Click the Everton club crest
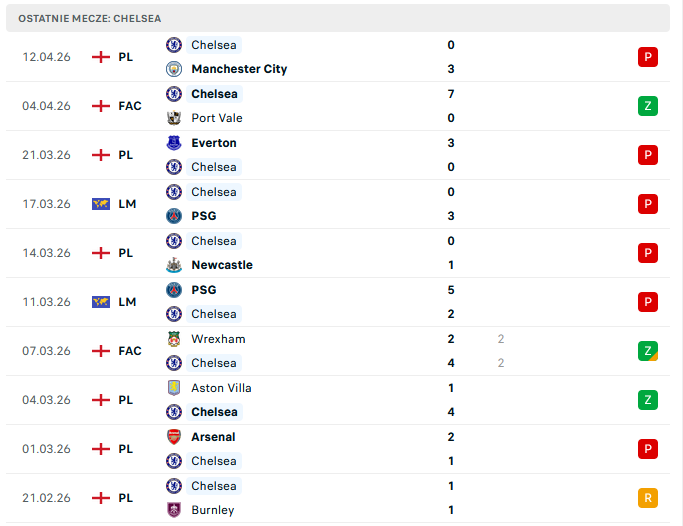The width and height of the screenshot is (683, 526). 174,143
